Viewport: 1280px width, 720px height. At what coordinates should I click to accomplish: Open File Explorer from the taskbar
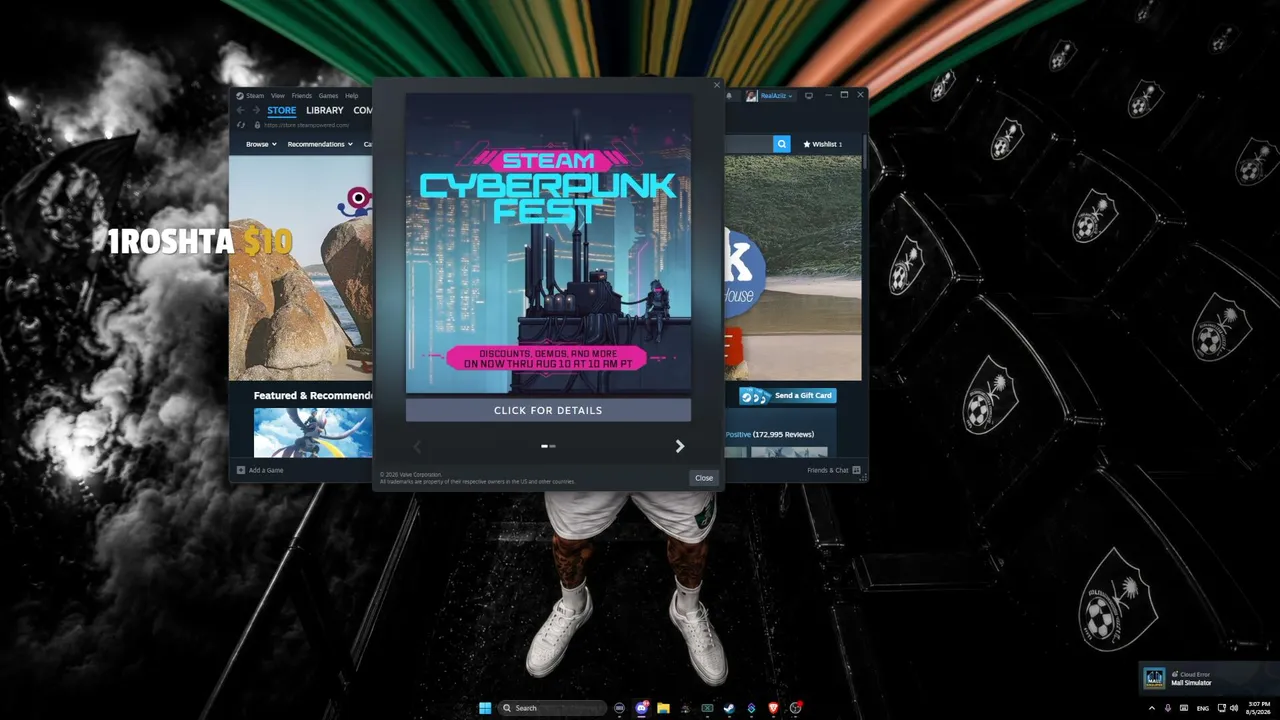(663, 708)
